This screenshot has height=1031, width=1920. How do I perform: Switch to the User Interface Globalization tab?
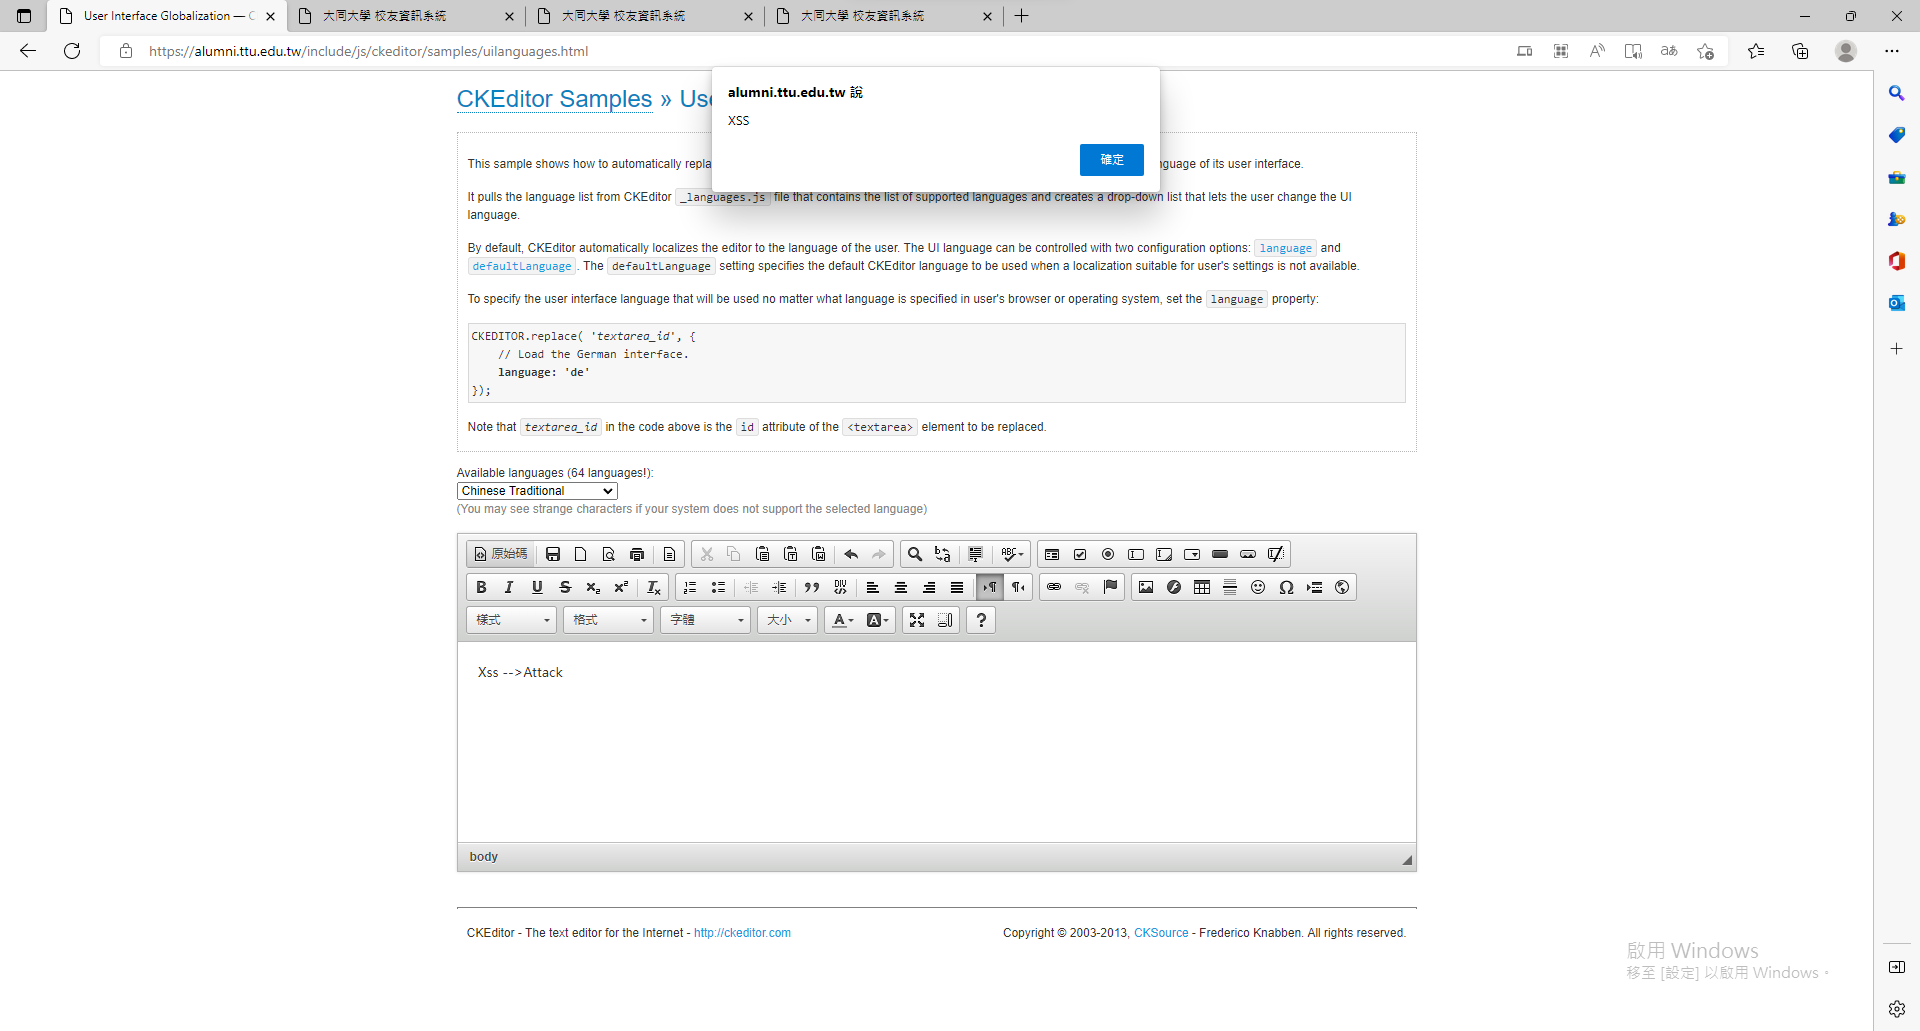[x=167, y=16]
